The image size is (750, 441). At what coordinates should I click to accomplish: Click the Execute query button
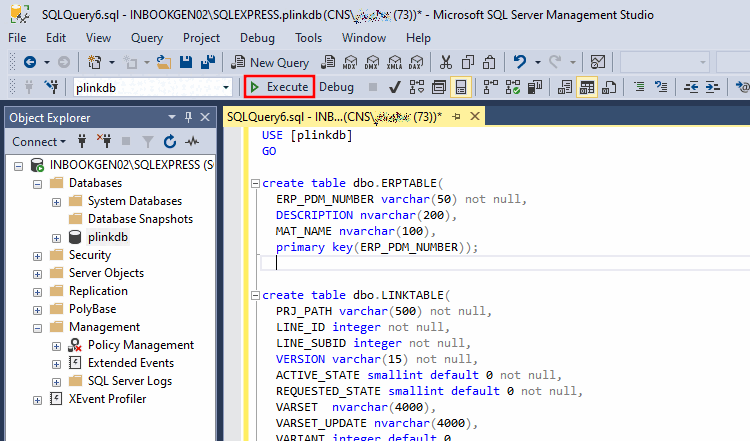(x=279, y=87)
